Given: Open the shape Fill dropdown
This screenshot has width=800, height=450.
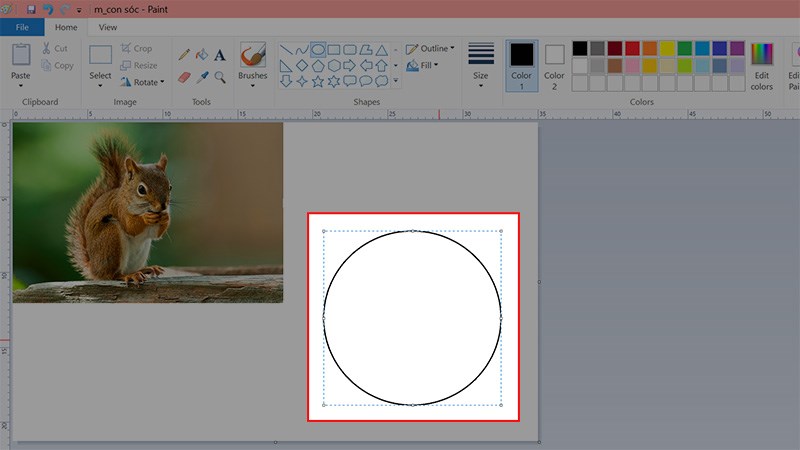Looking at the screenshot, I should pyautogui.click(x=428, y=65).
